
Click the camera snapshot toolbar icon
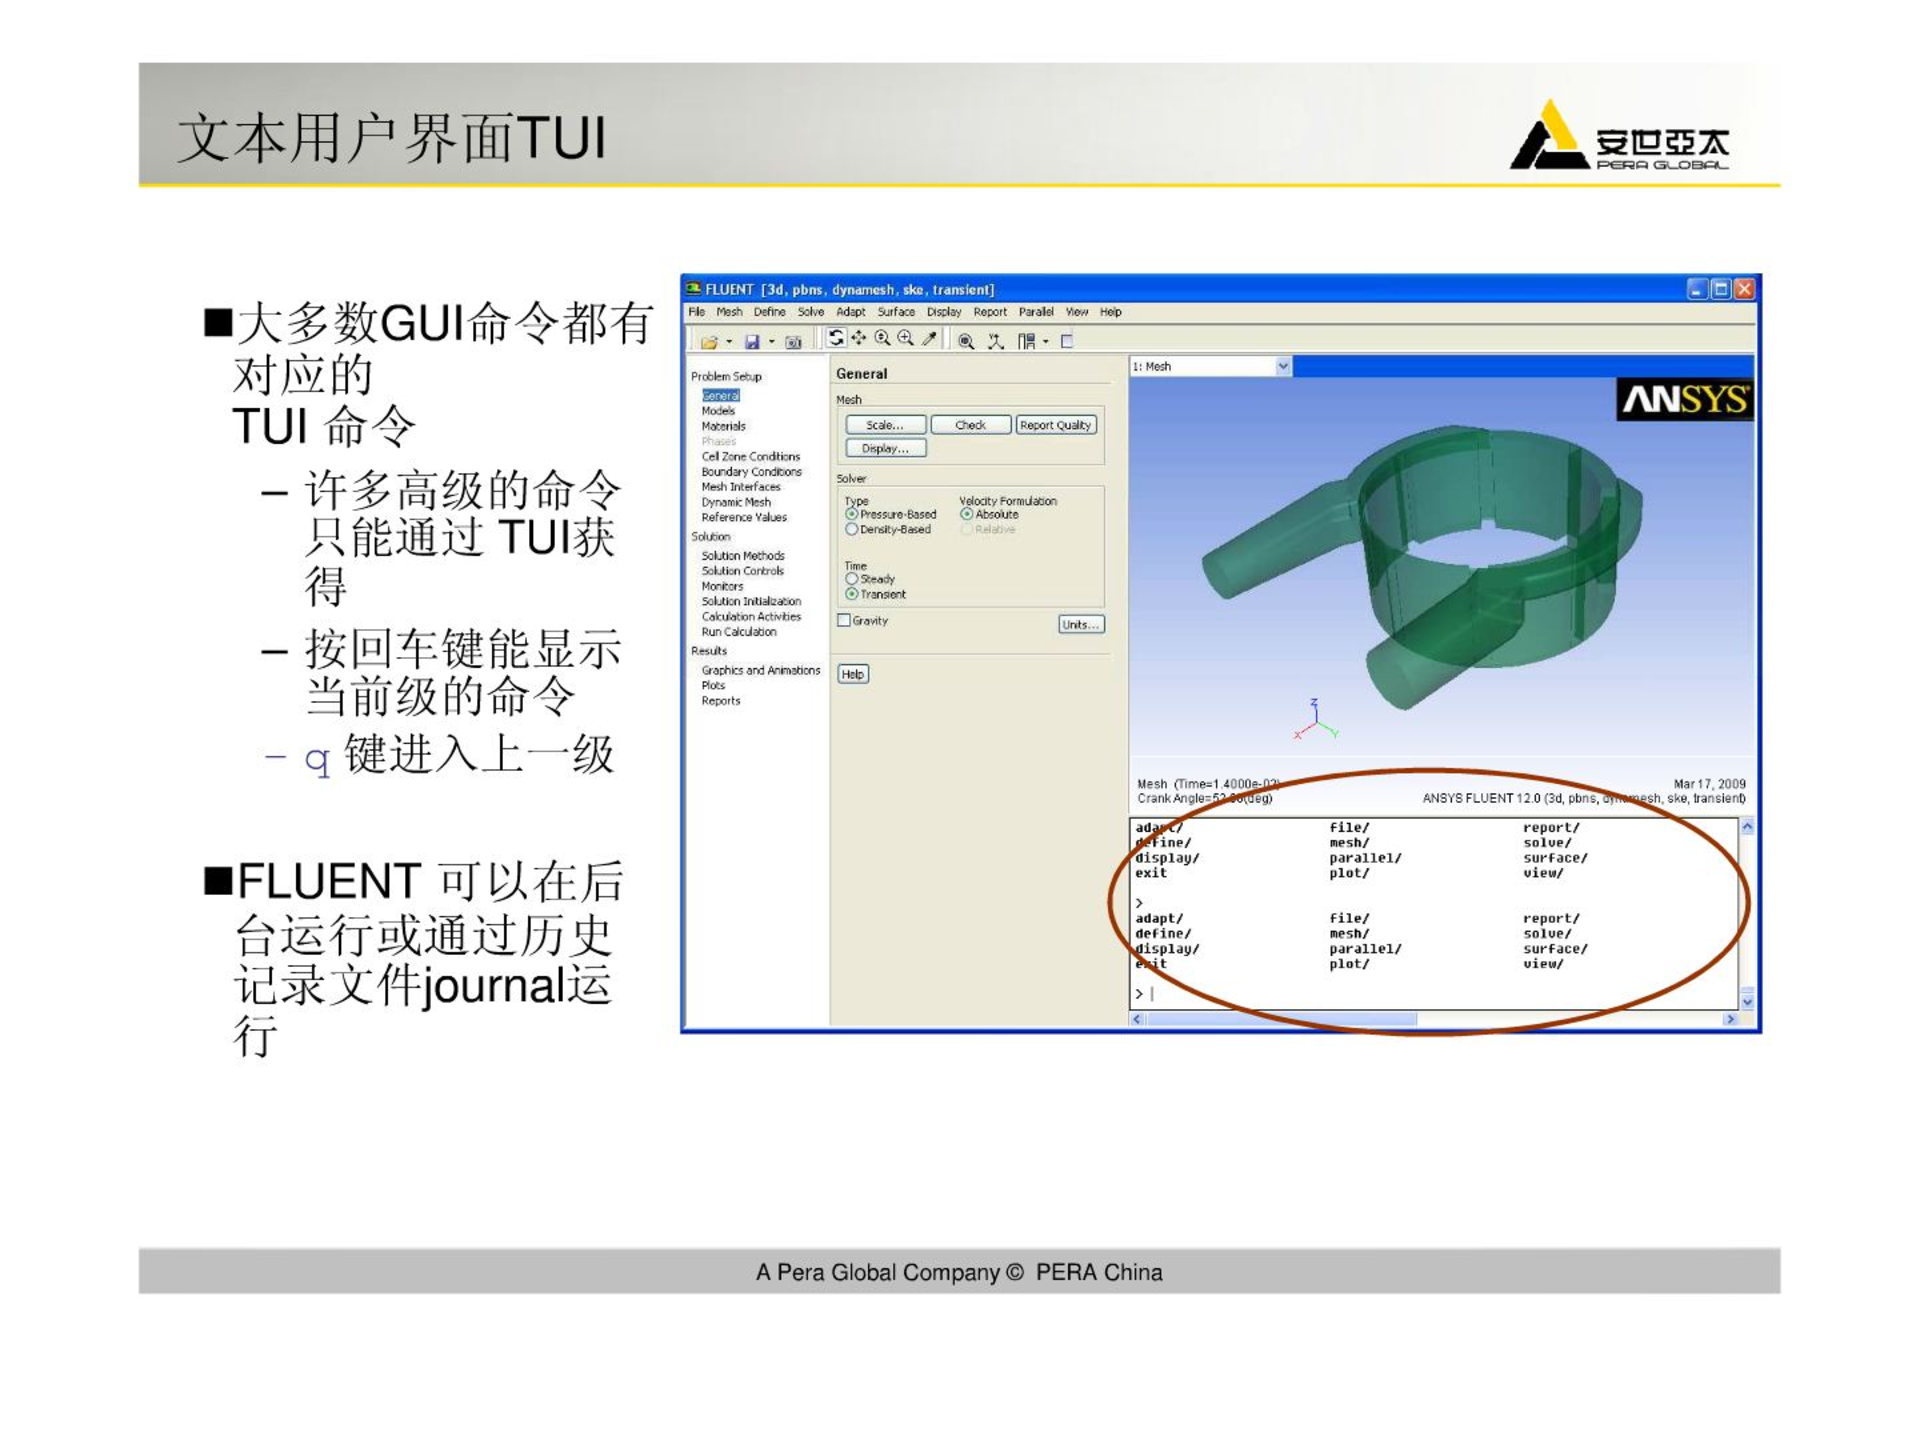[793, 342]
